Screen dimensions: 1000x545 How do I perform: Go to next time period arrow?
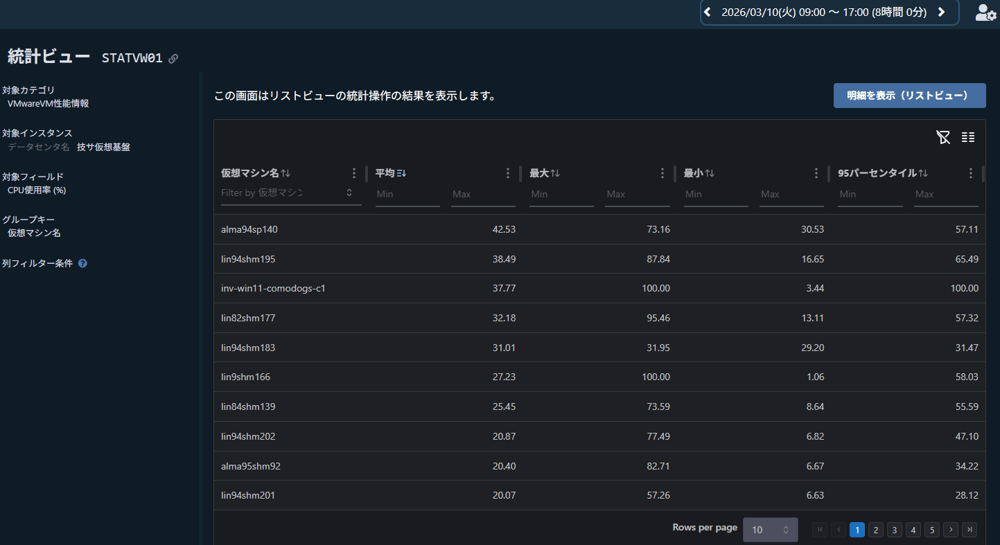(941, 12)
